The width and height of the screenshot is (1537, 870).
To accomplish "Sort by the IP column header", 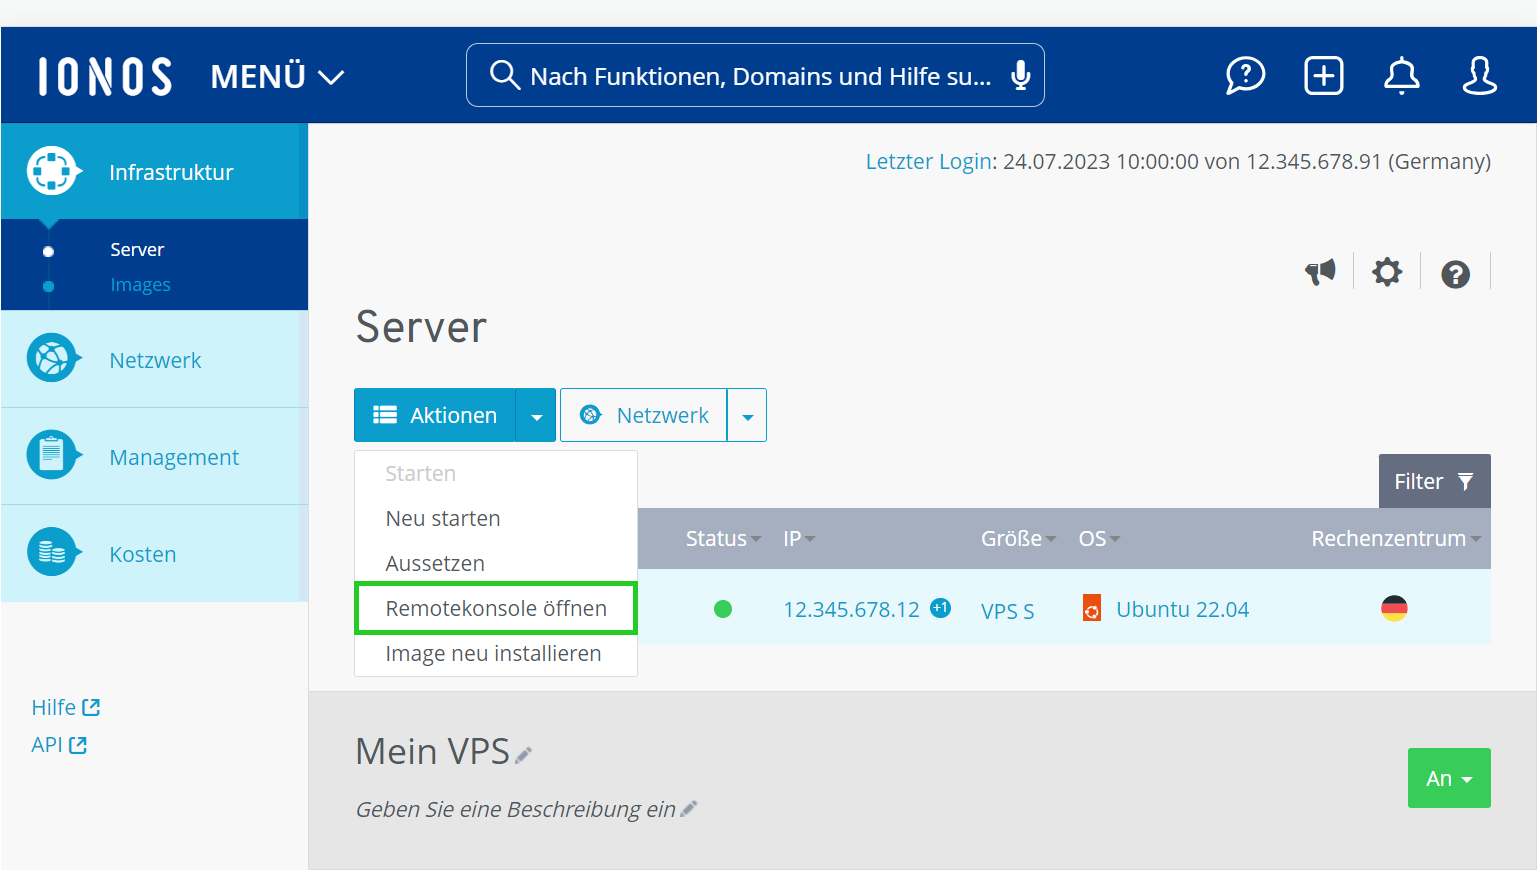I will pyautogui.click(x=799, y=538).
